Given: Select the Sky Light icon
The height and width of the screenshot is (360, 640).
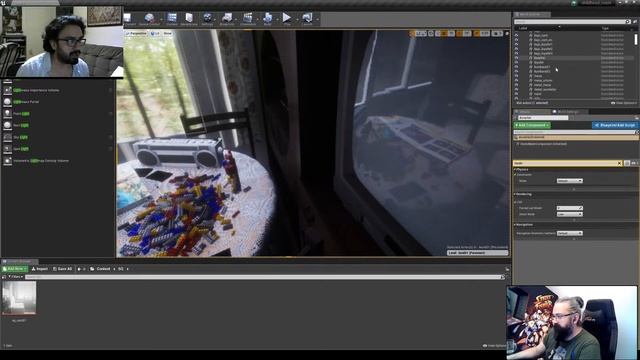Looking at the screenshot, I should 7,137.
